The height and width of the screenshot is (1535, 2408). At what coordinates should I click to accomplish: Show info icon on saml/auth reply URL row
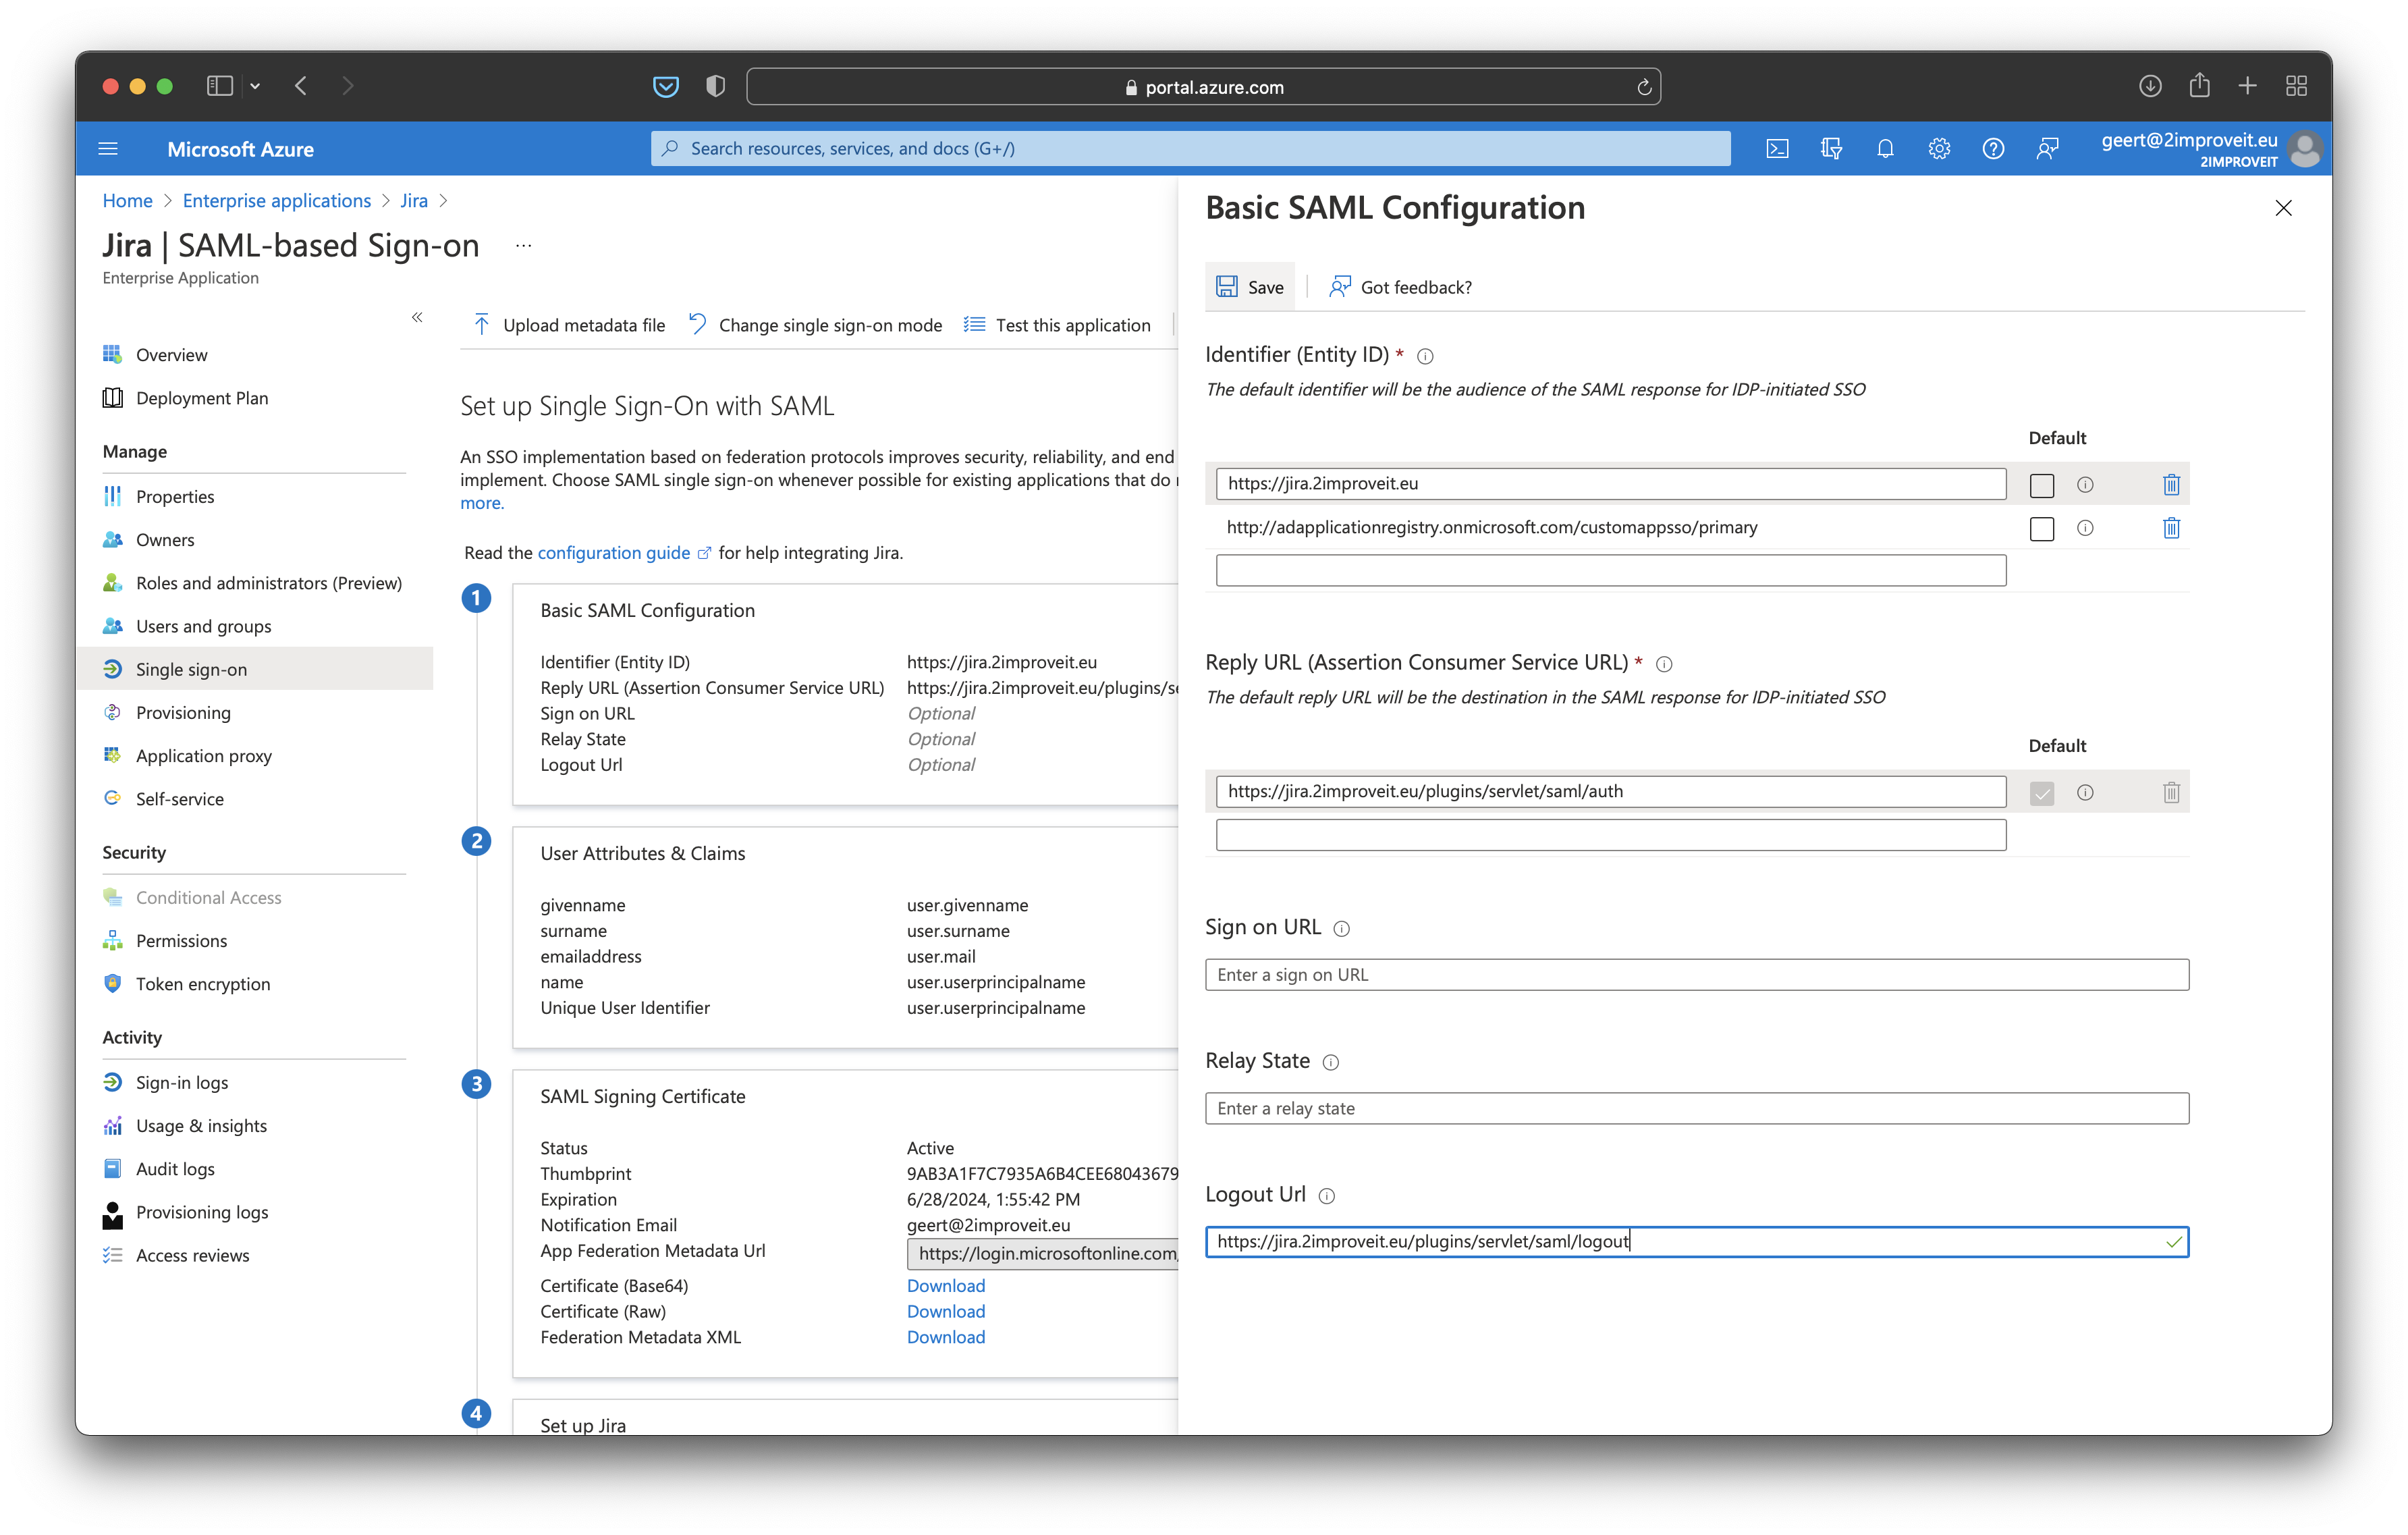coord(2085,793)
